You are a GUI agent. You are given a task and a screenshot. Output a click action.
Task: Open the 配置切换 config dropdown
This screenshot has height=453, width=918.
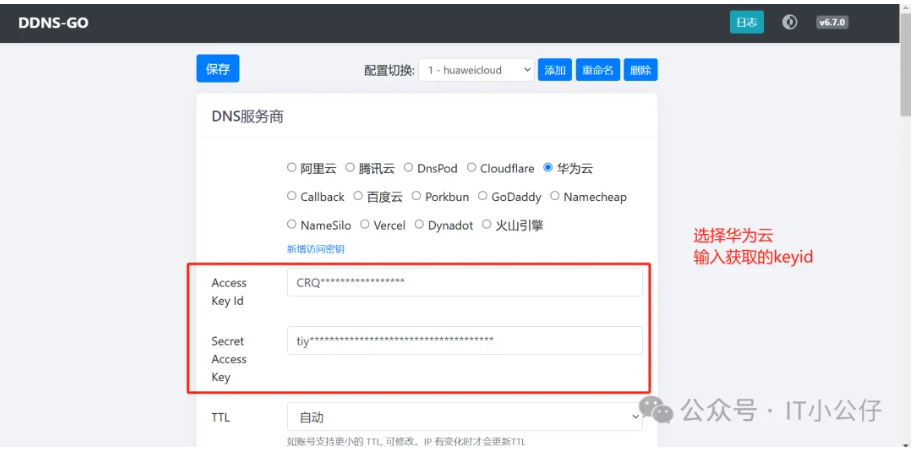[x=476, y=70]
